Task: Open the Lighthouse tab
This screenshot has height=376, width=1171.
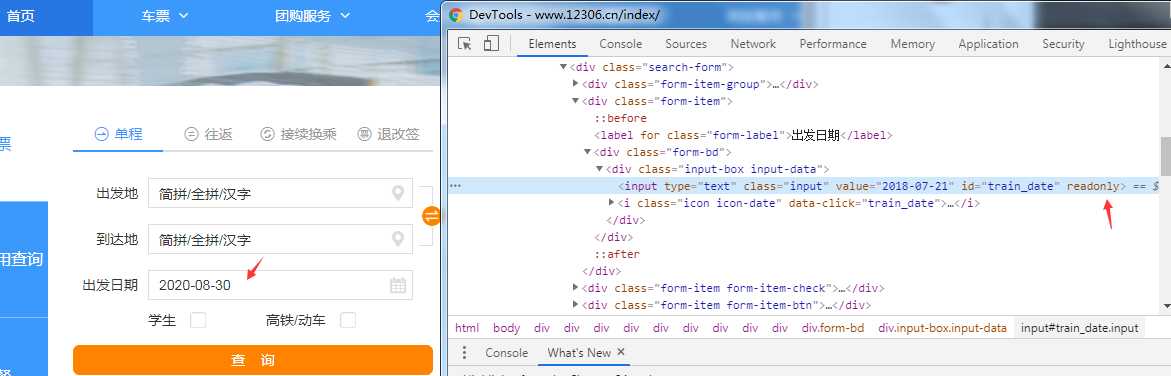Action: click(x=1137, y=44)
